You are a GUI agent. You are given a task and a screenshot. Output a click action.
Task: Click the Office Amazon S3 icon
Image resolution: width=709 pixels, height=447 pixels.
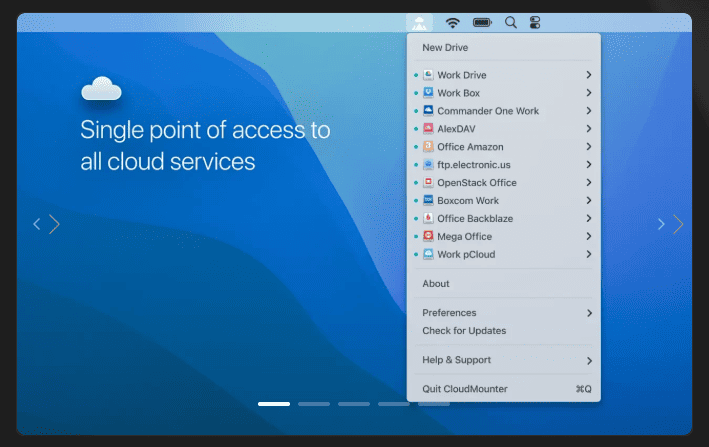click(428, 146)
